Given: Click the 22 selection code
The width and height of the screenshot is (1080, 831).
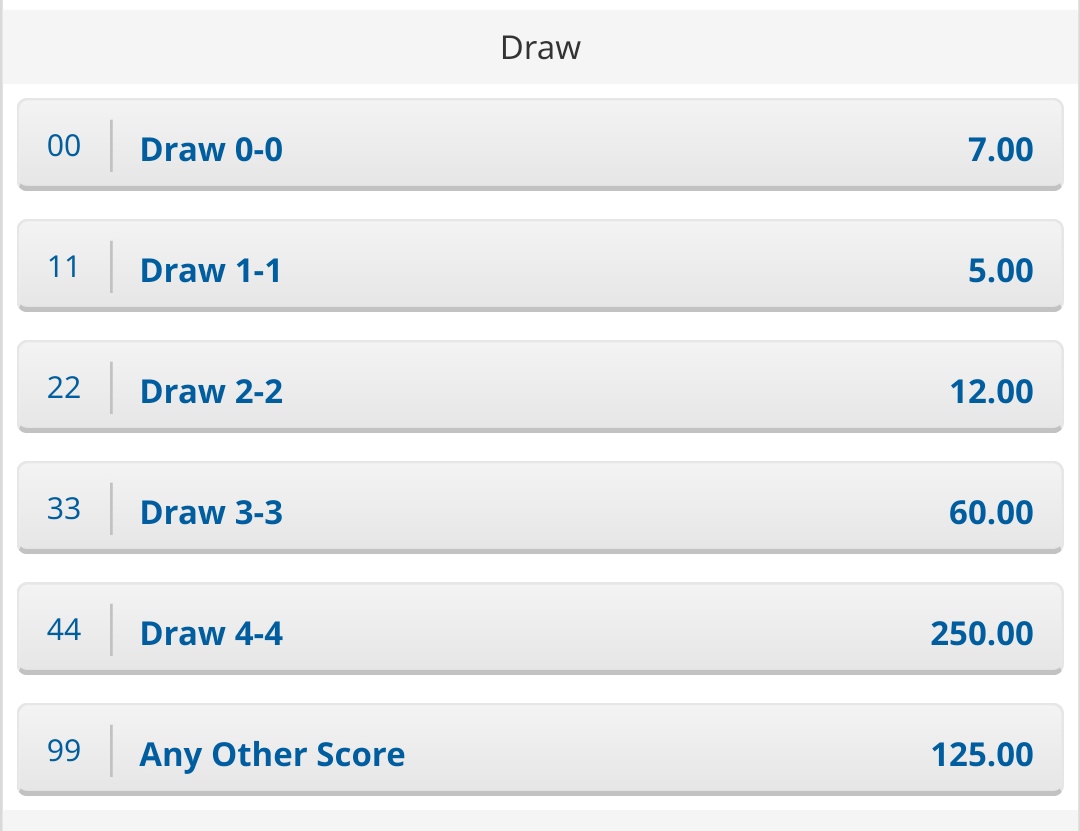Looking at the screenshot, I should coord(64,388).
